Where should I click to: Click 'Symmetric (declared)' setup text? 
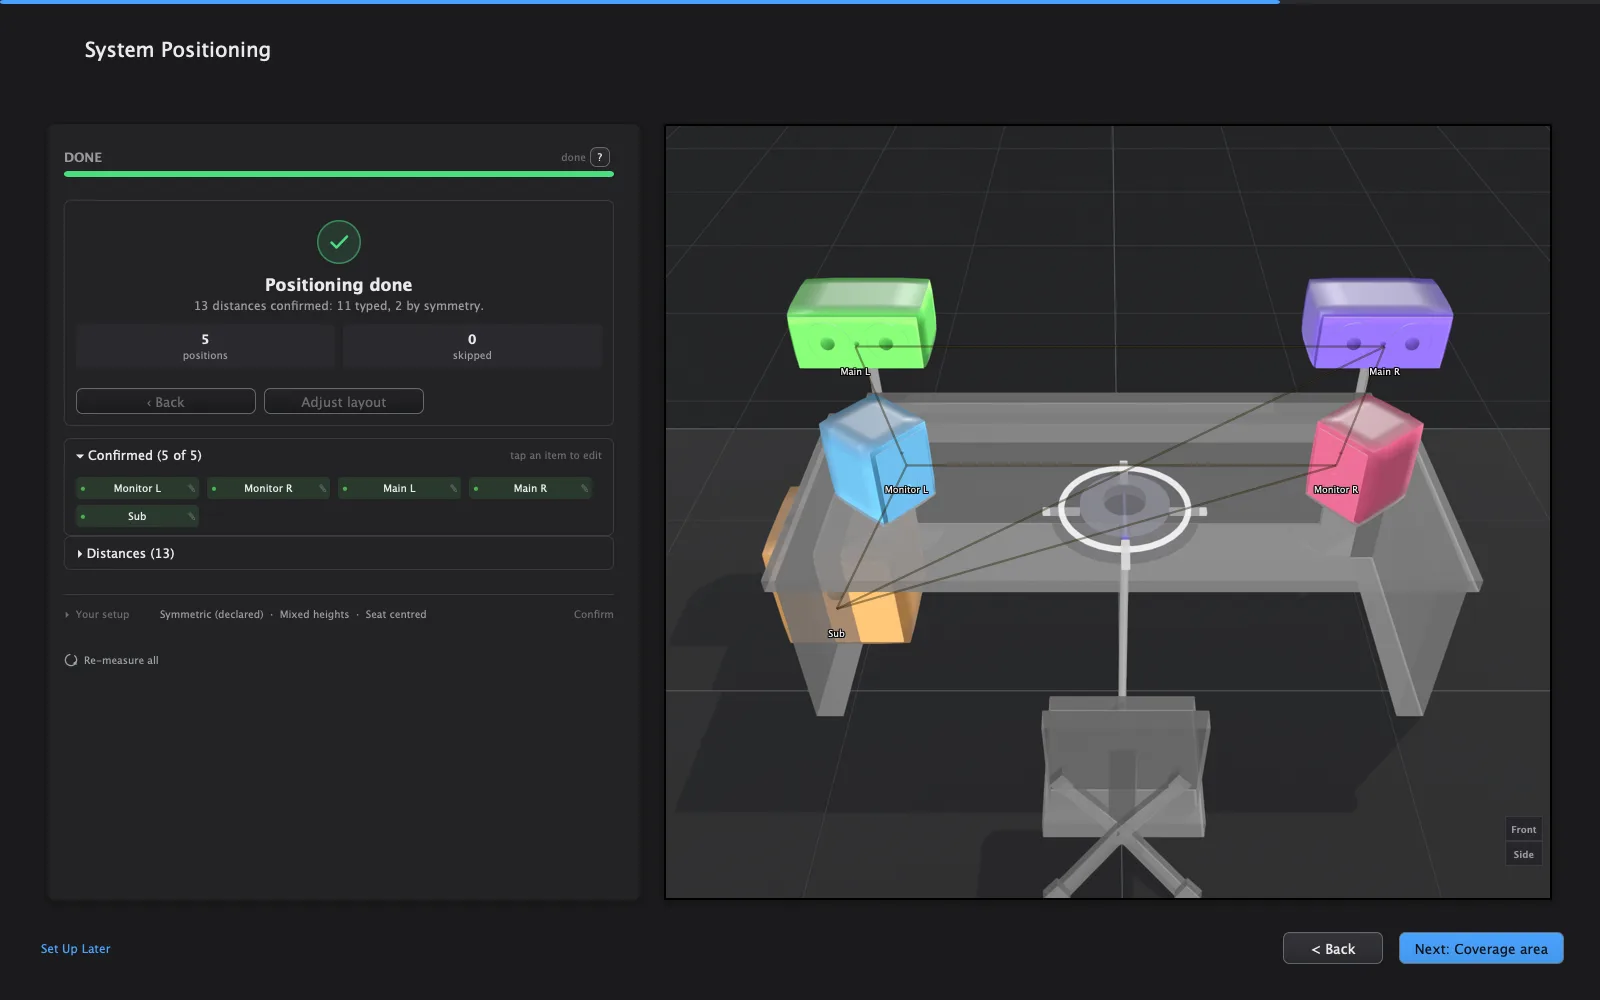pyautogui.click(x=211, y=614)
